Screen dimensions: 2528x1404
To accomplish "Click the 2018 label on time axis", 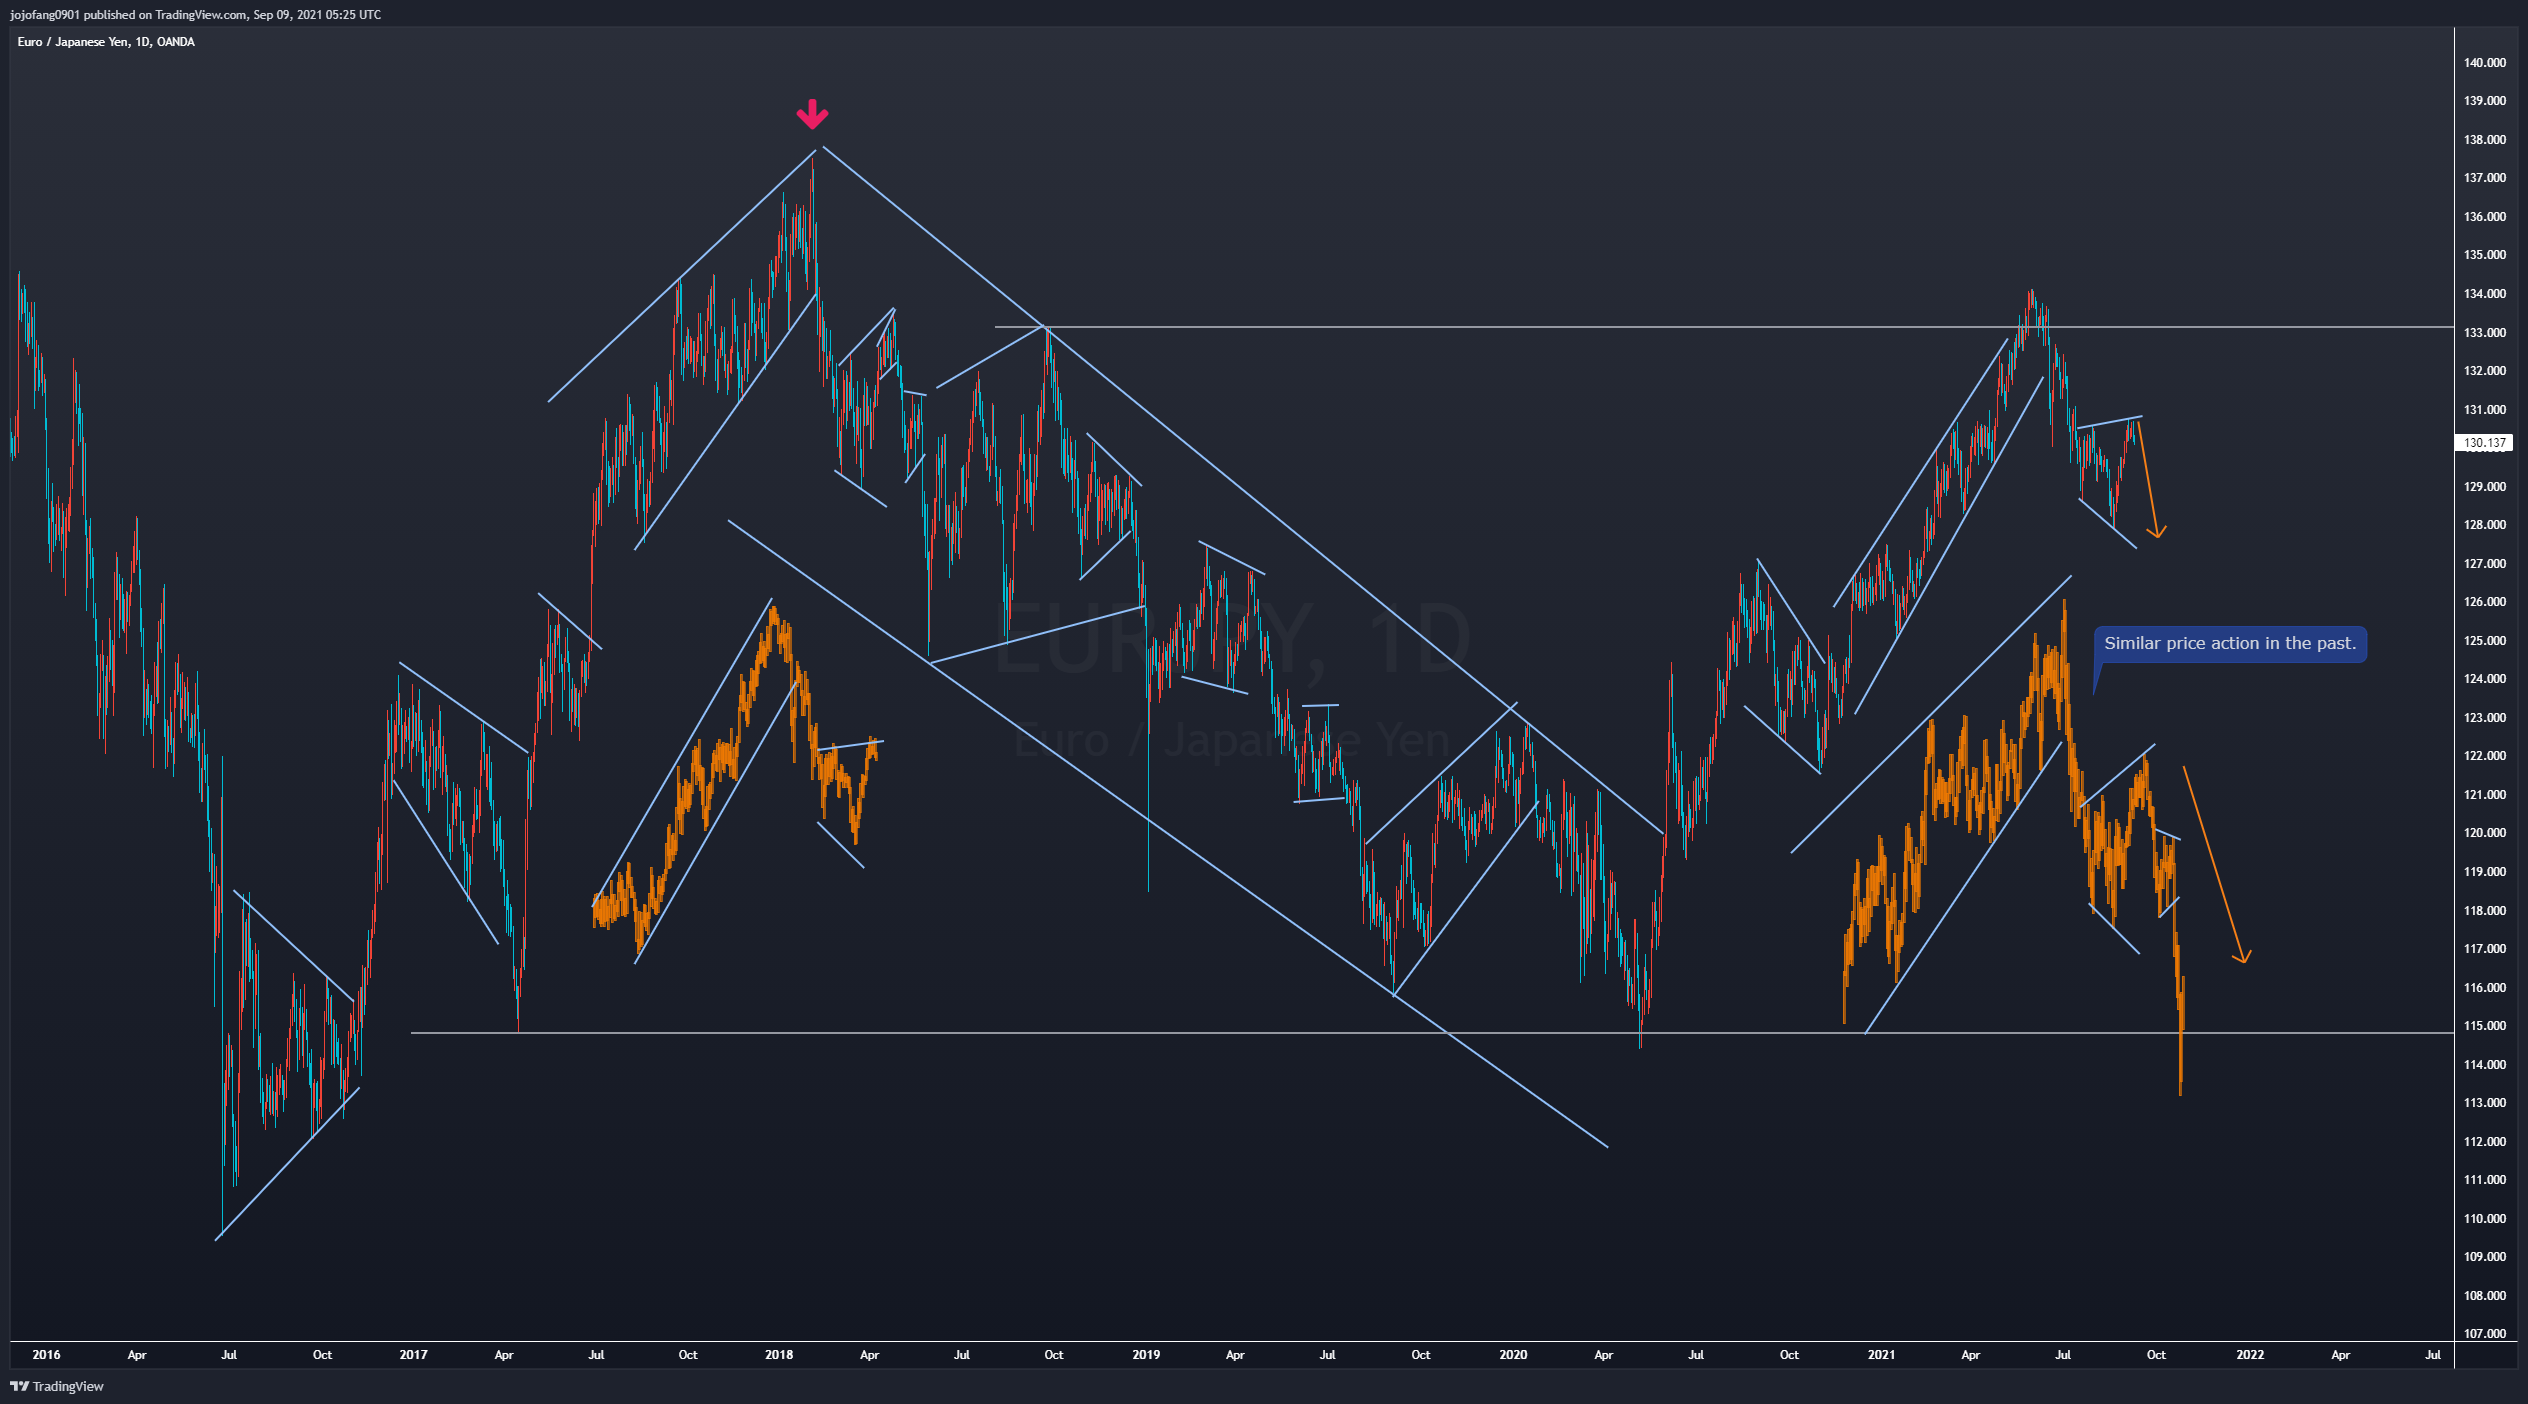I will (779, 1355).
